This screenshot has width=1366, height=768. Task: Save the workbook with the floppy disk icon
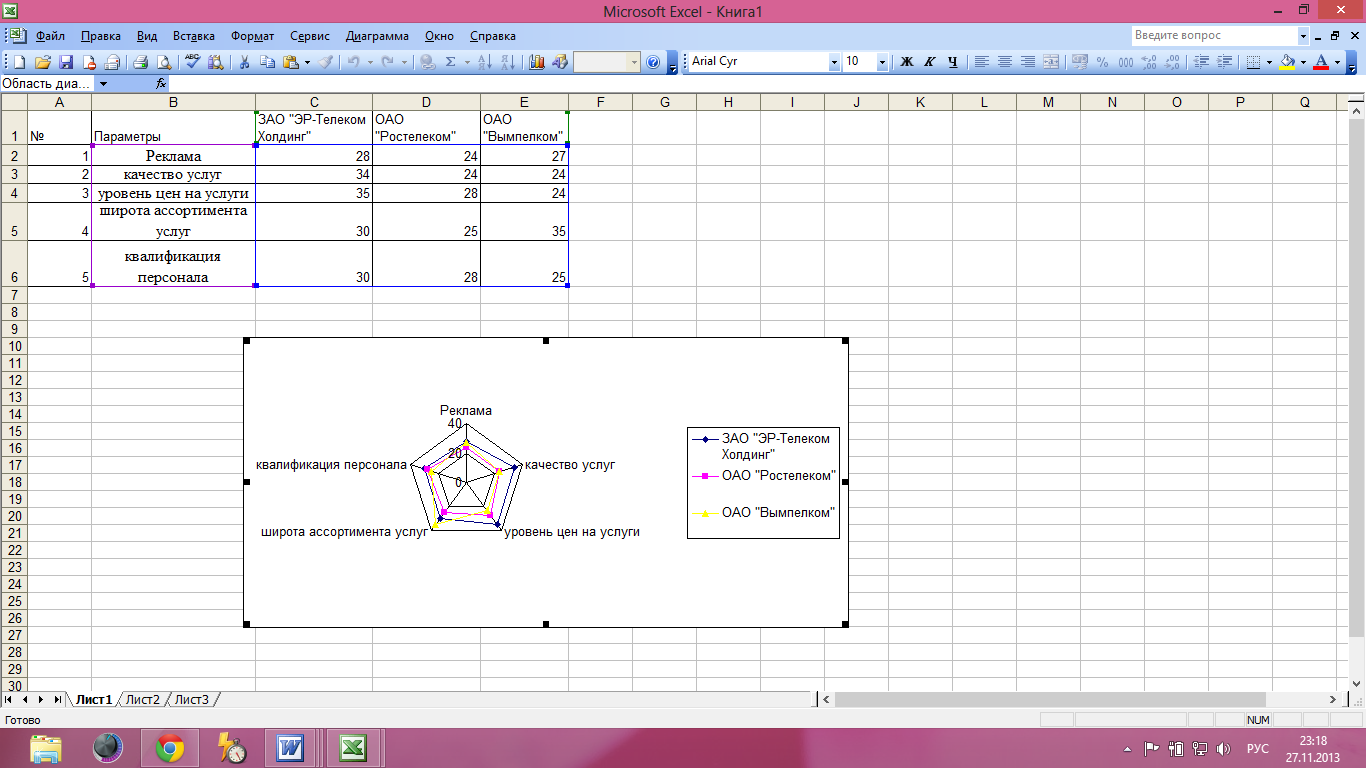[66, 62]
